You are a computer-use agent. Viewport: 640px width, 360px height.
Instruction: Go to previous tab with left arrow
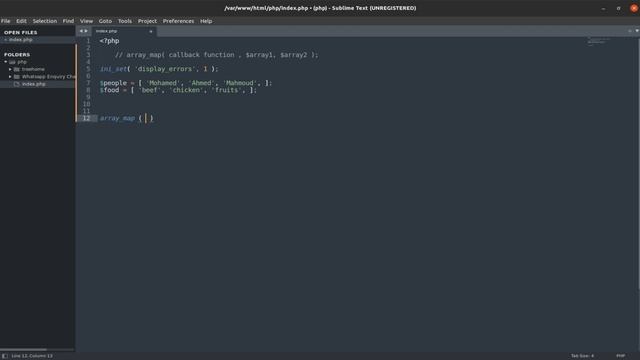pyautogui.click(x=81, y=31)
